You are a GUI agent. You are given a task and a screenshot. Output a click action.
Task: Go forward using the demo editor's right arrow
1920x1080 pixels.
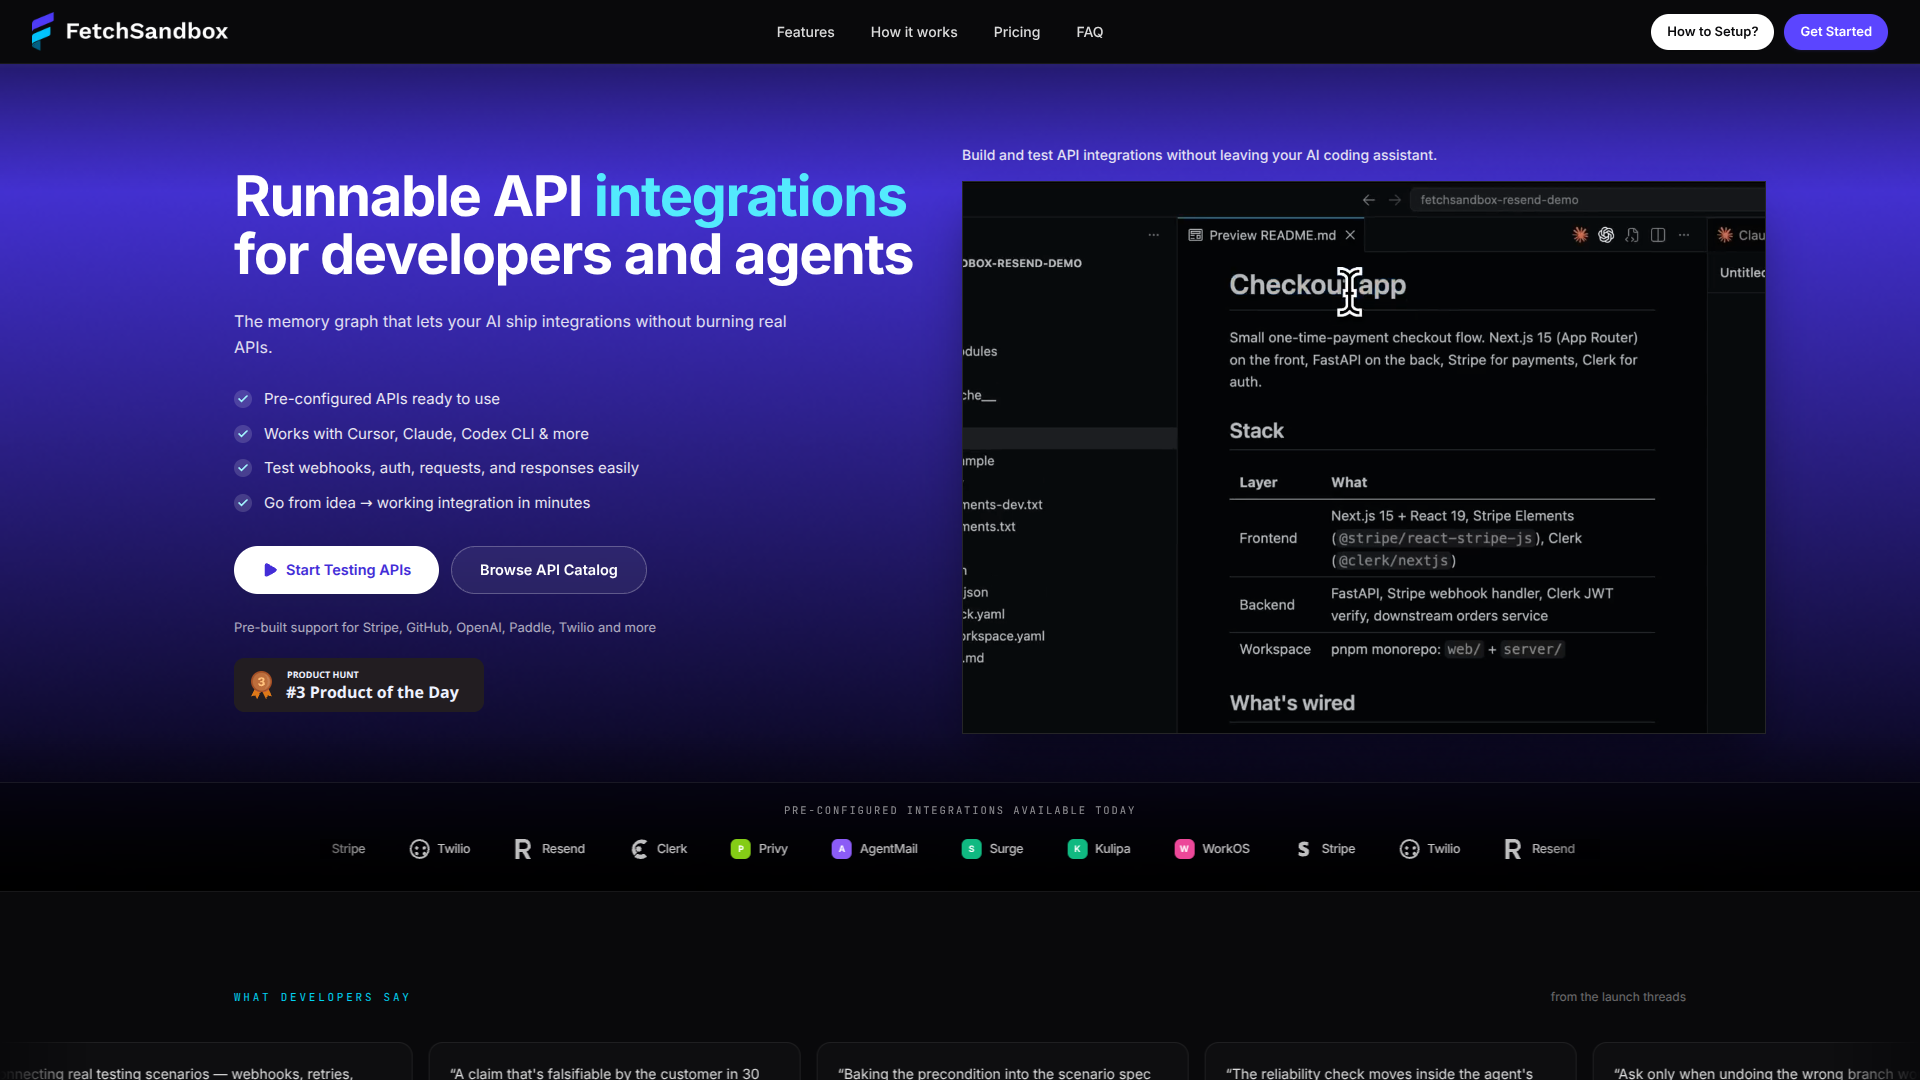point(1395,200)
